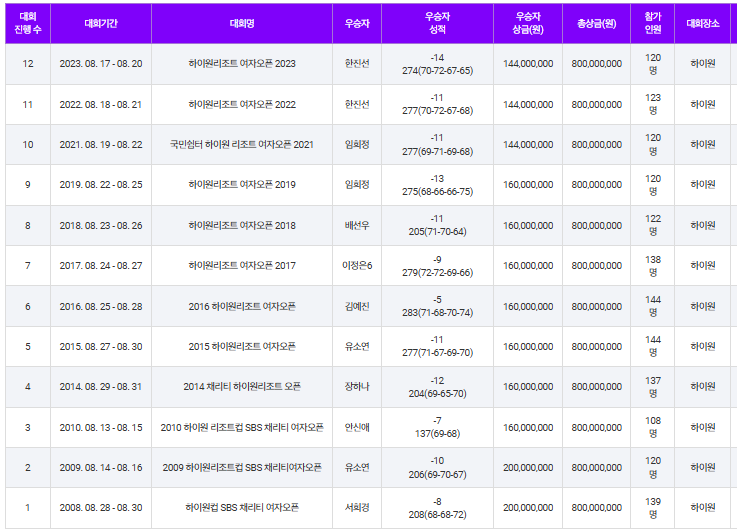The image size is (737, 532).
Task: Select '2016 하이원리조트 여자오픈' cell
Action: point(242,306)
